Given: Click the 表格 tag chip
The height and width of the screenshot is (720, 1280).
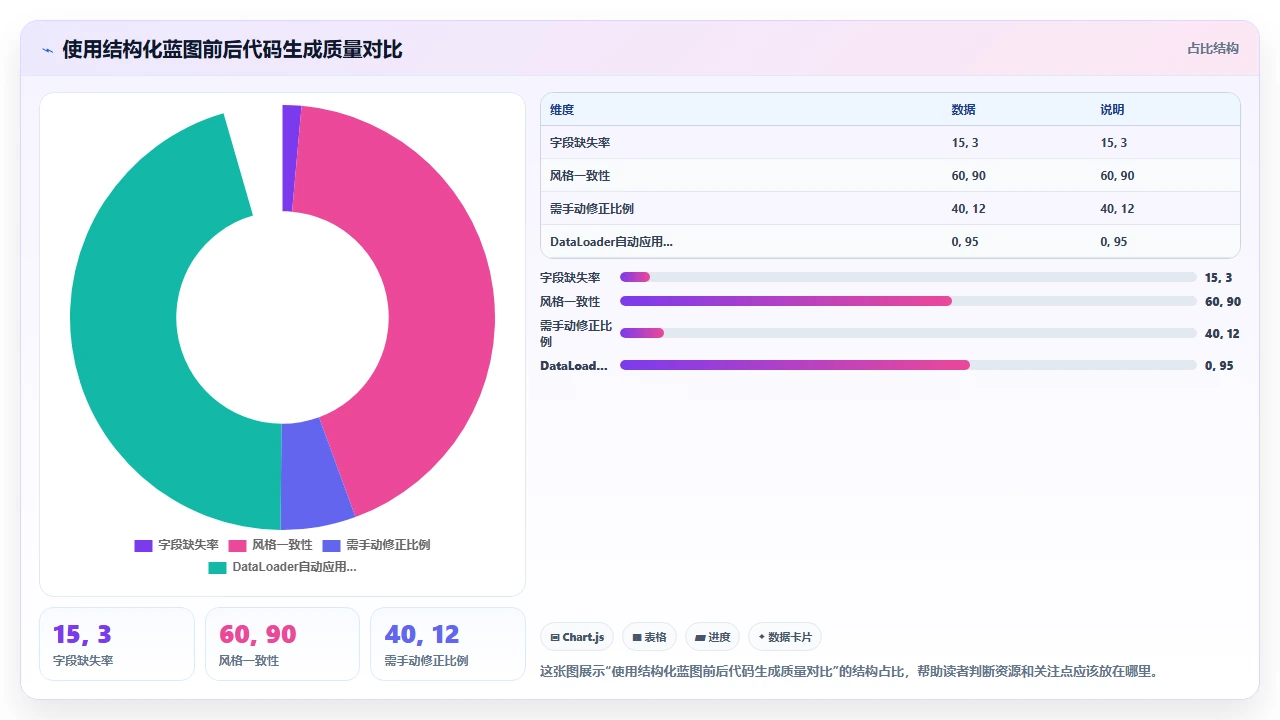Looking at the screenshot, I should (x=649, y=637).
